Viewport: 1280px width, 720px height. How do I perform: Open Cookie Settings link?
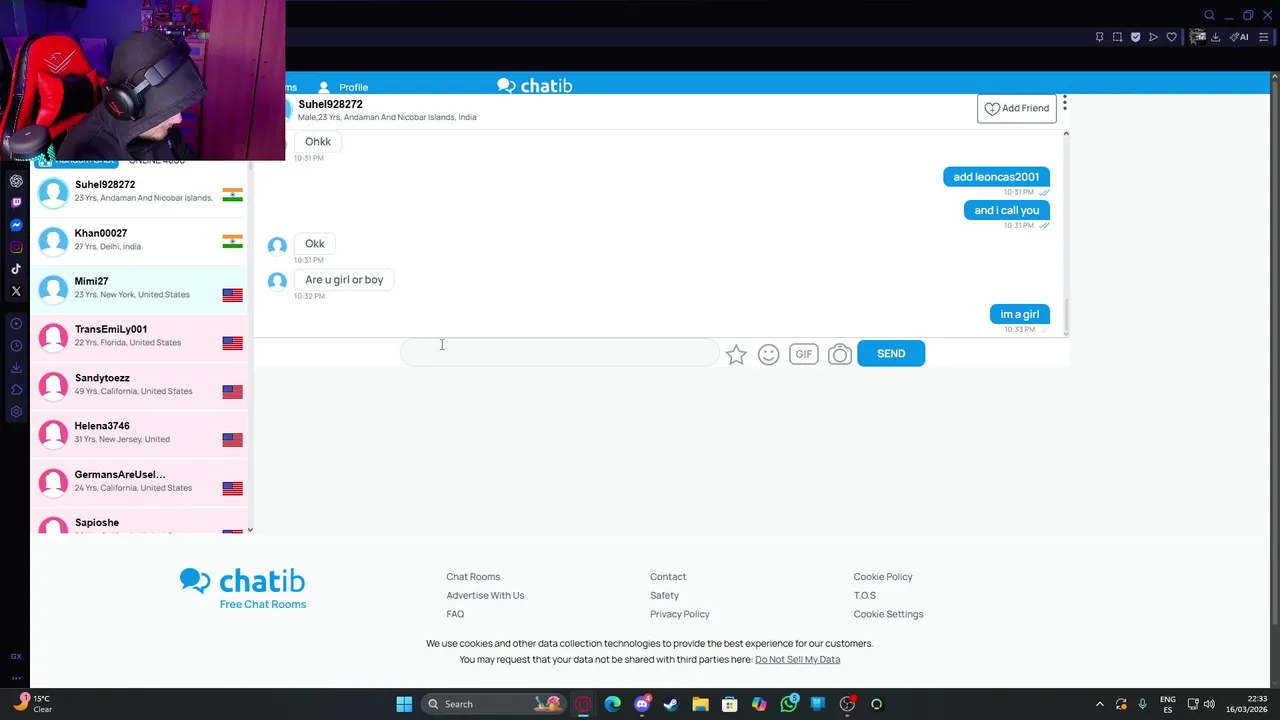point(888,615)
